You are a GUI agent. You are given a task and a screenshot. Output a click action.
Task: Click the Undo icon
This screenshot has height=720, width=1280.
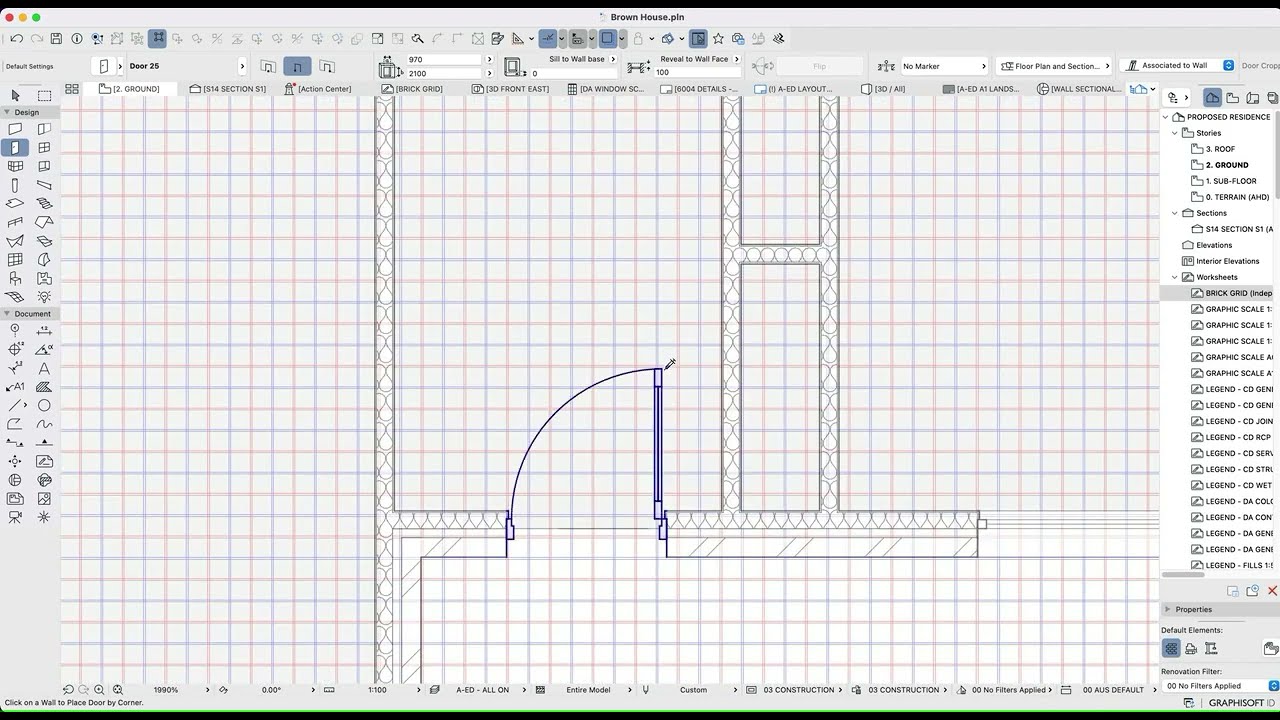click(16, 39)
